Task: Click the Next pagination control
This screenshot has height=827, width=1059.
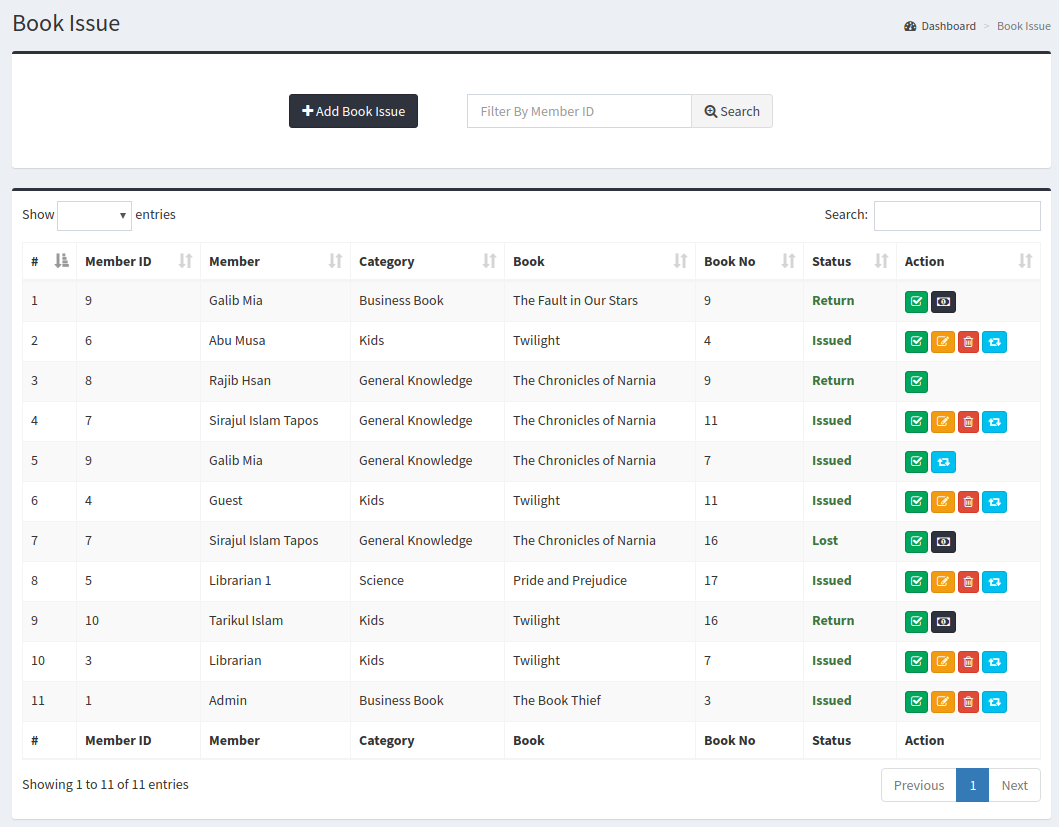Action: (1014, 785)
